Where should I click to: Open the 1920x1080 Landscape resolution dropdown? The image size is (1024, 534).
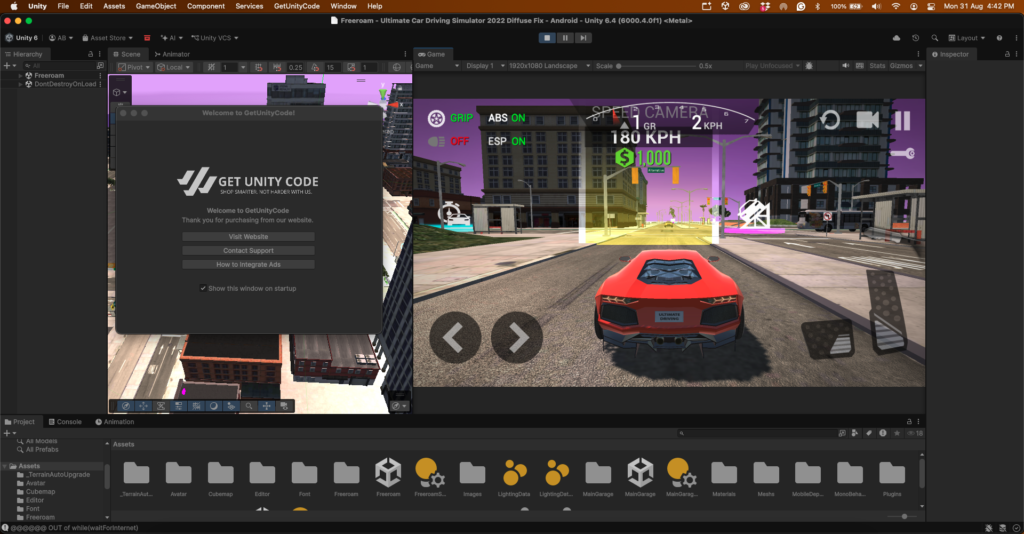coord(549,66)
